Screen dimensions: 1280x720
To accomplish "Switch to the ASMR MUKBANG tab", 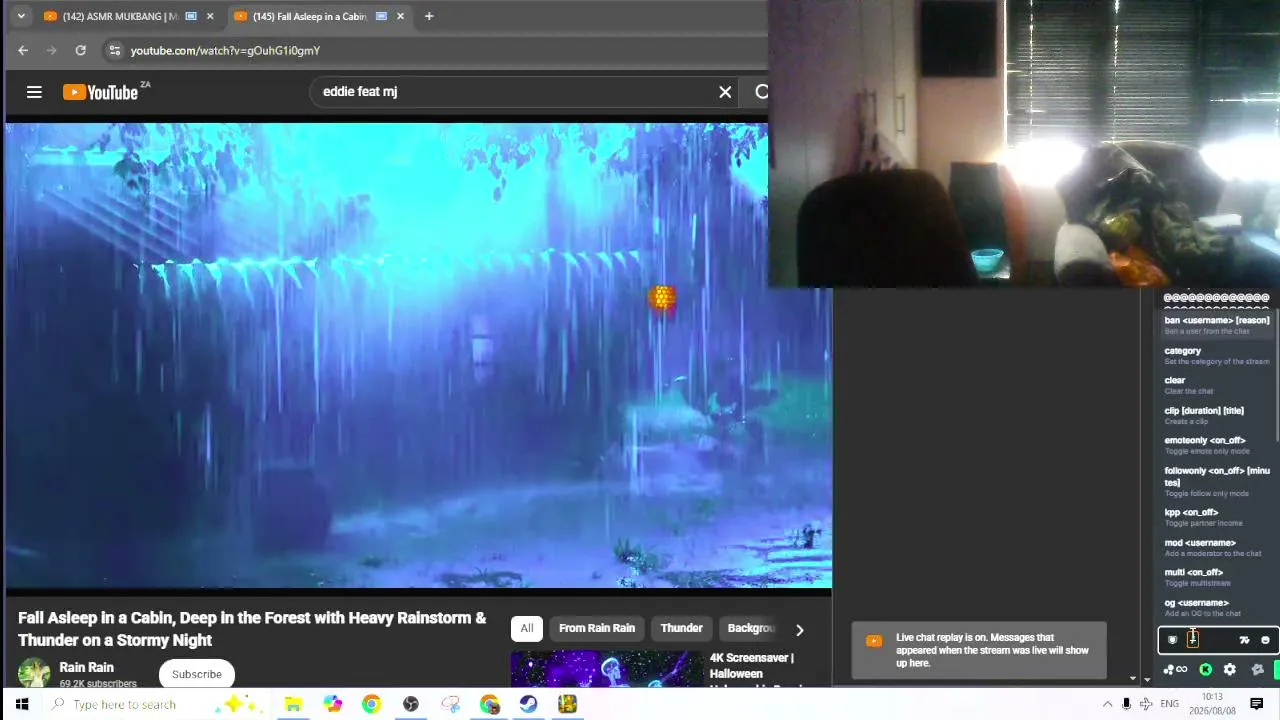I will pyautogui.click(x=120, y=16).
